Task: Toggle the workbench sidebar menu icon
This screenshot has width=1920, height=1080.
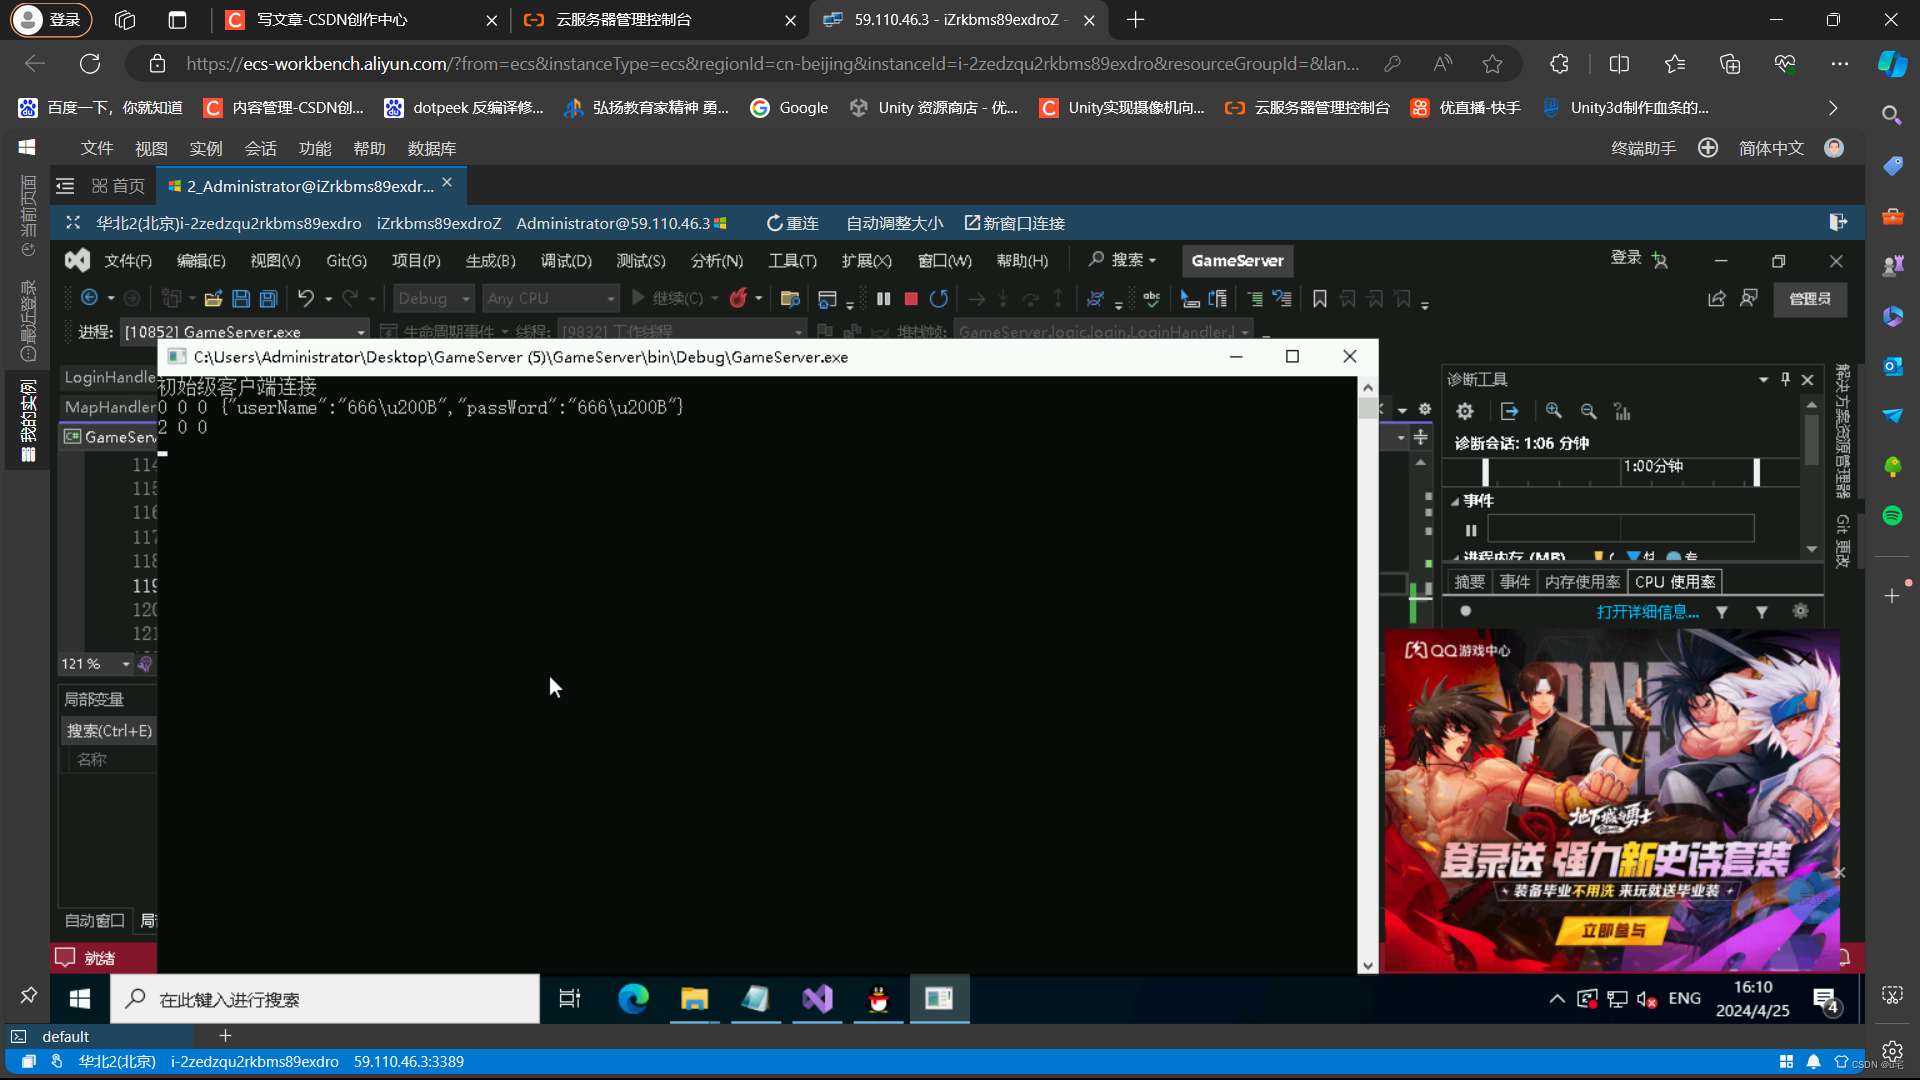Action: point(65,186)
